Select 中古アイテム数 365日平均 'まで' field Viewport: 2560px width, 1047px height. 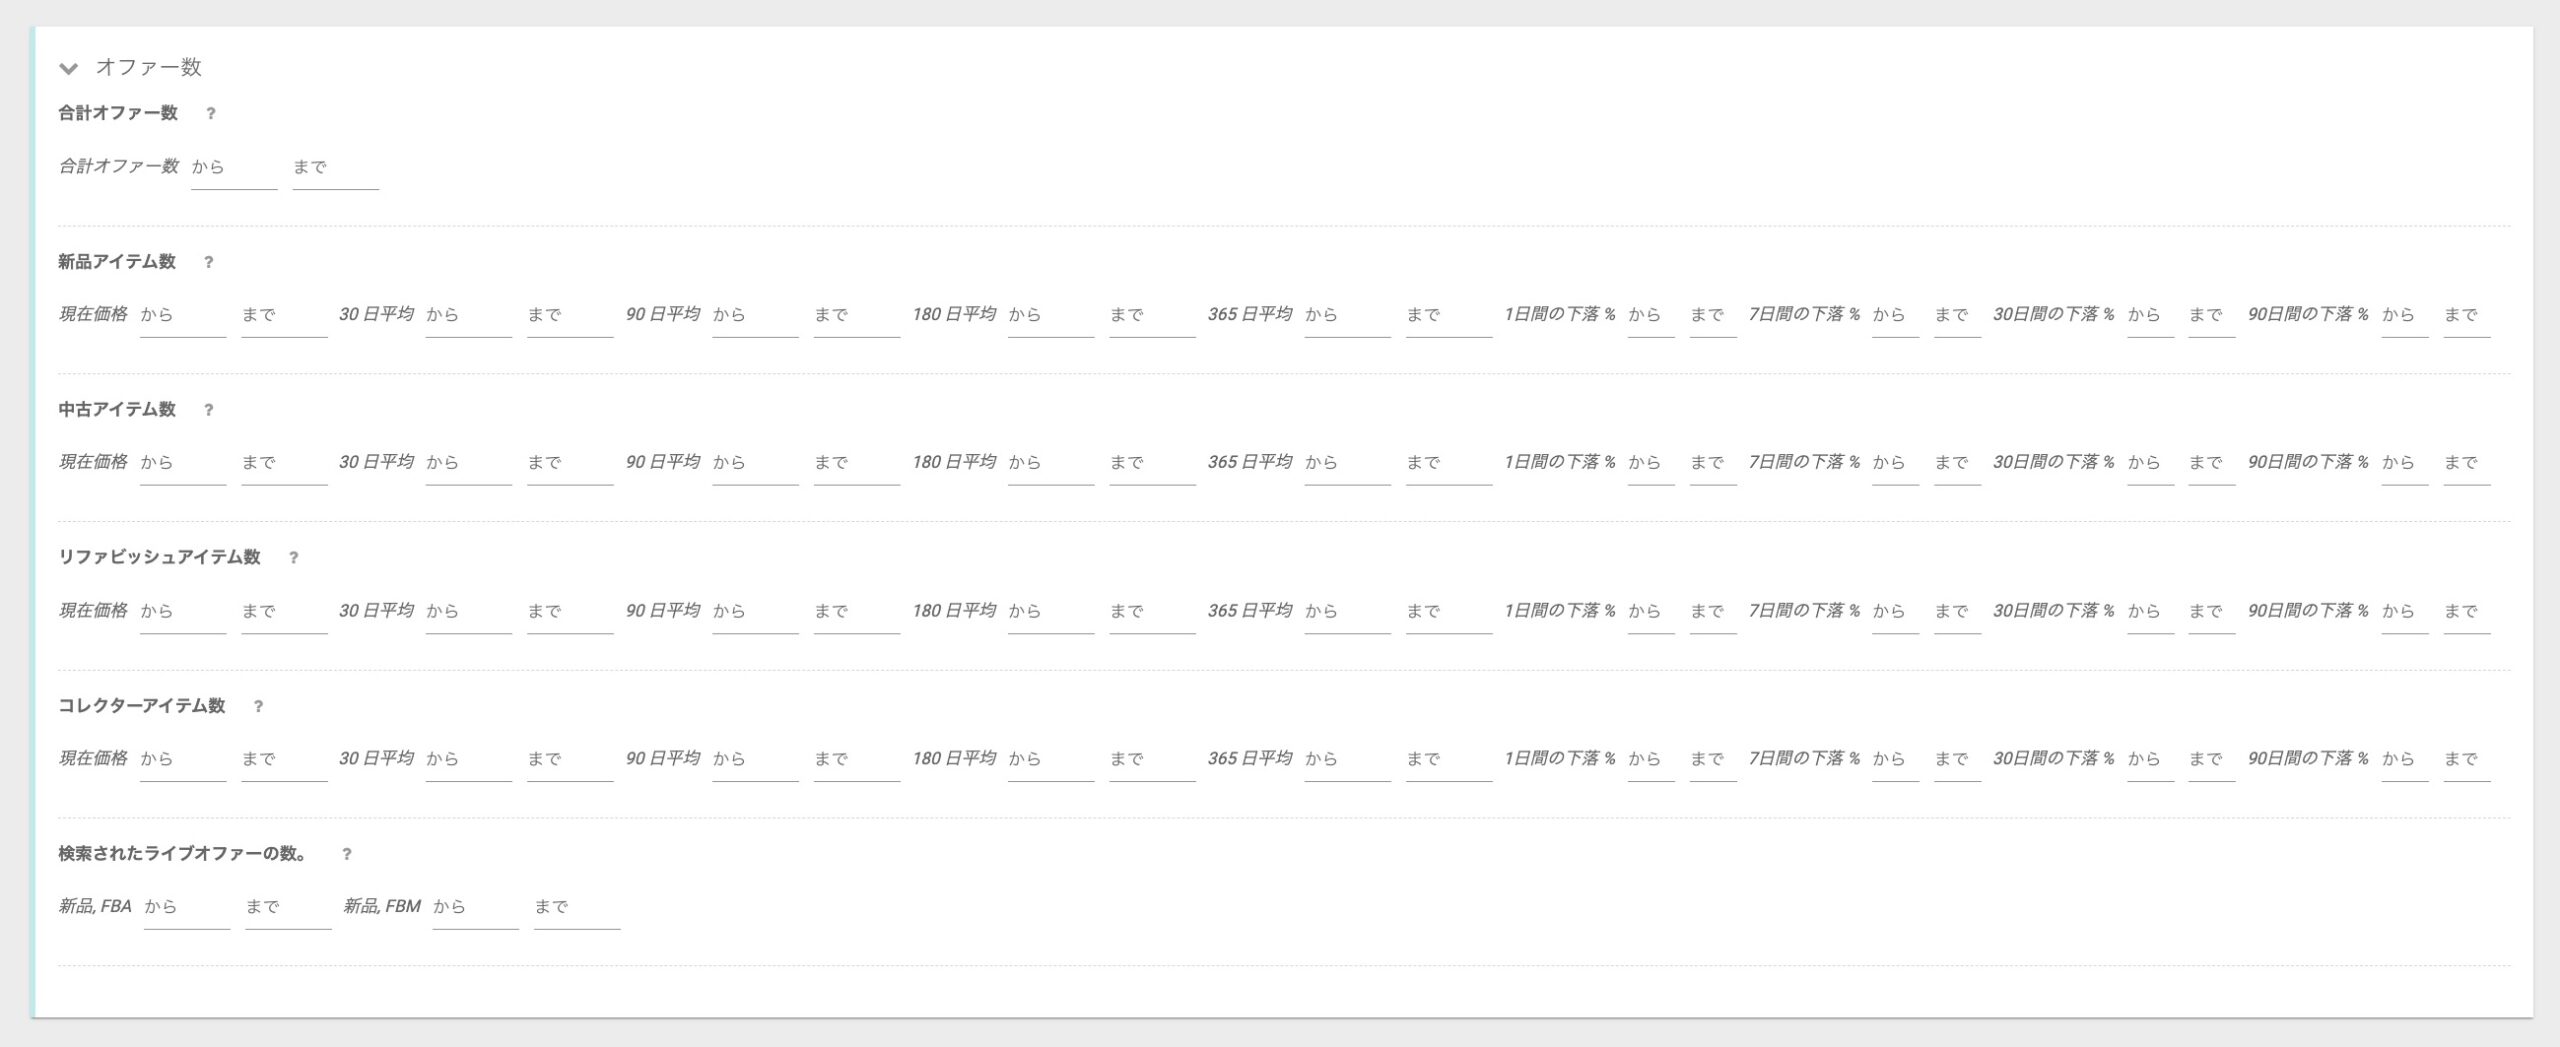click(x=1449, y=464)
